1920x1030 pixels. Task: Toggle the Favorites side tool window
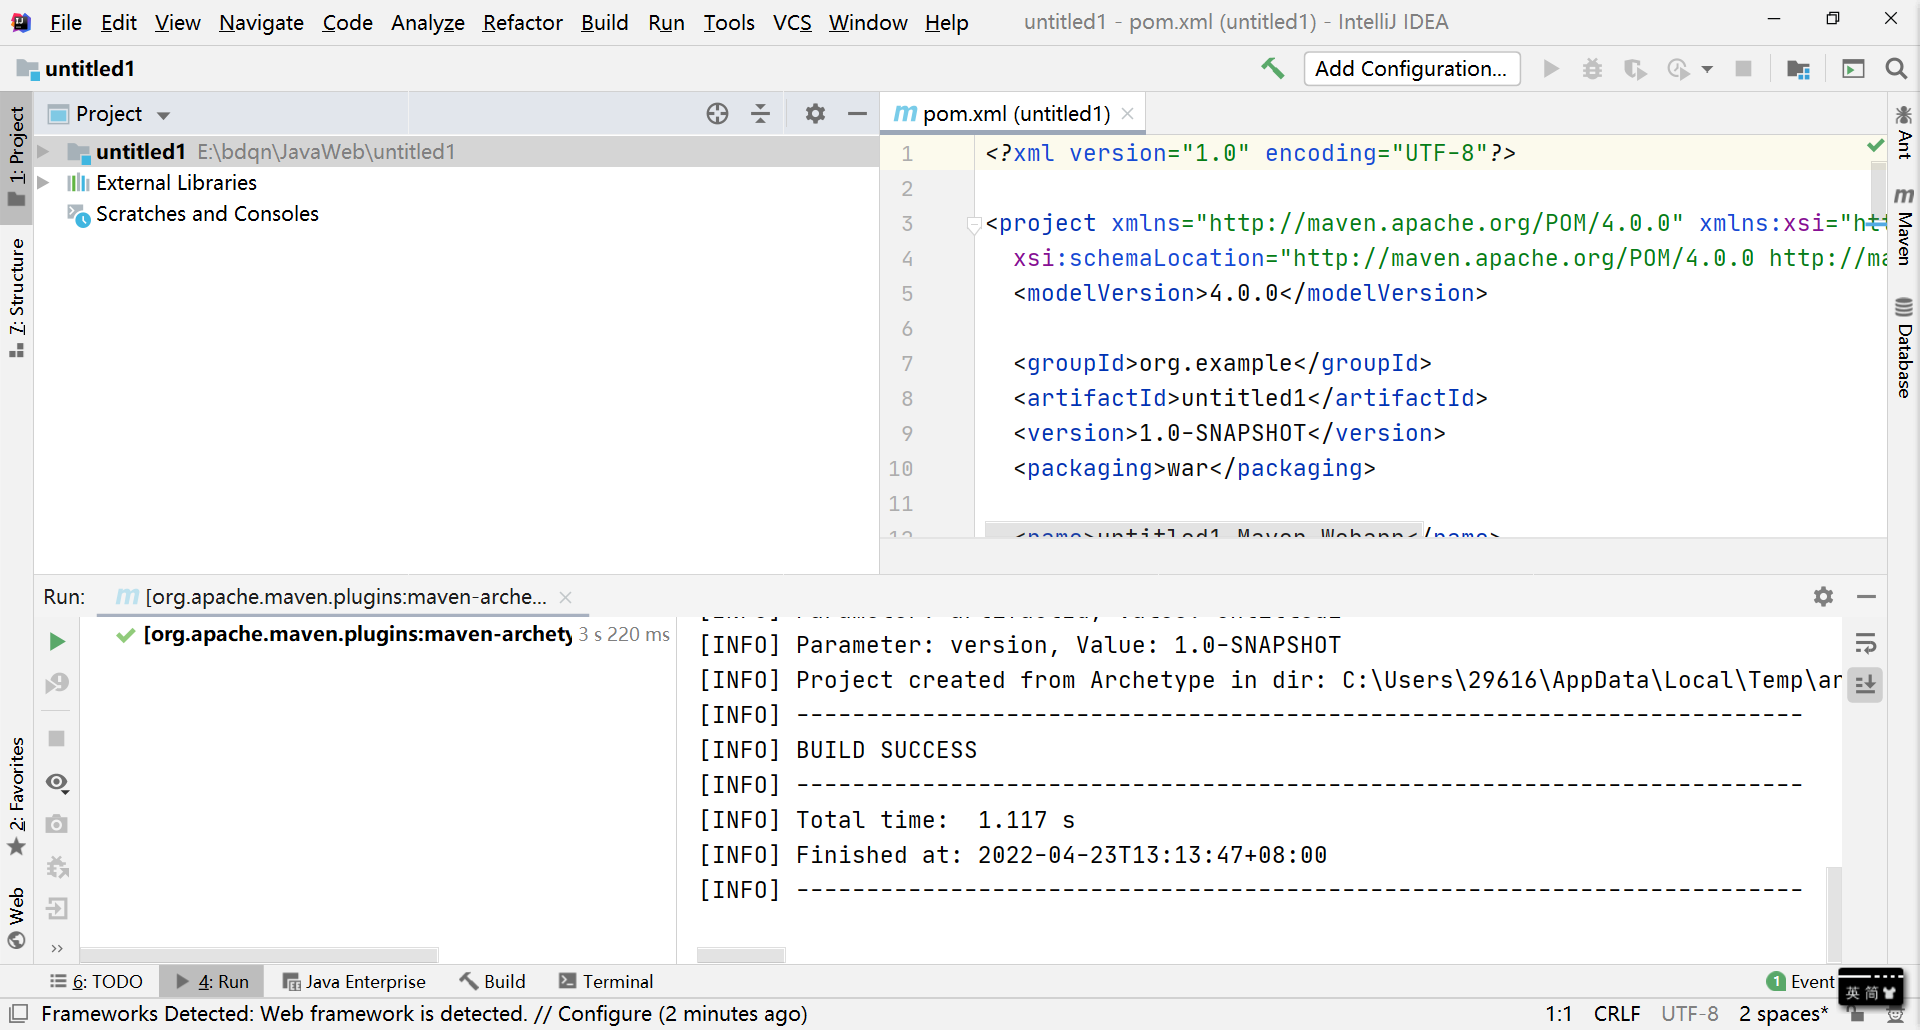16,796
